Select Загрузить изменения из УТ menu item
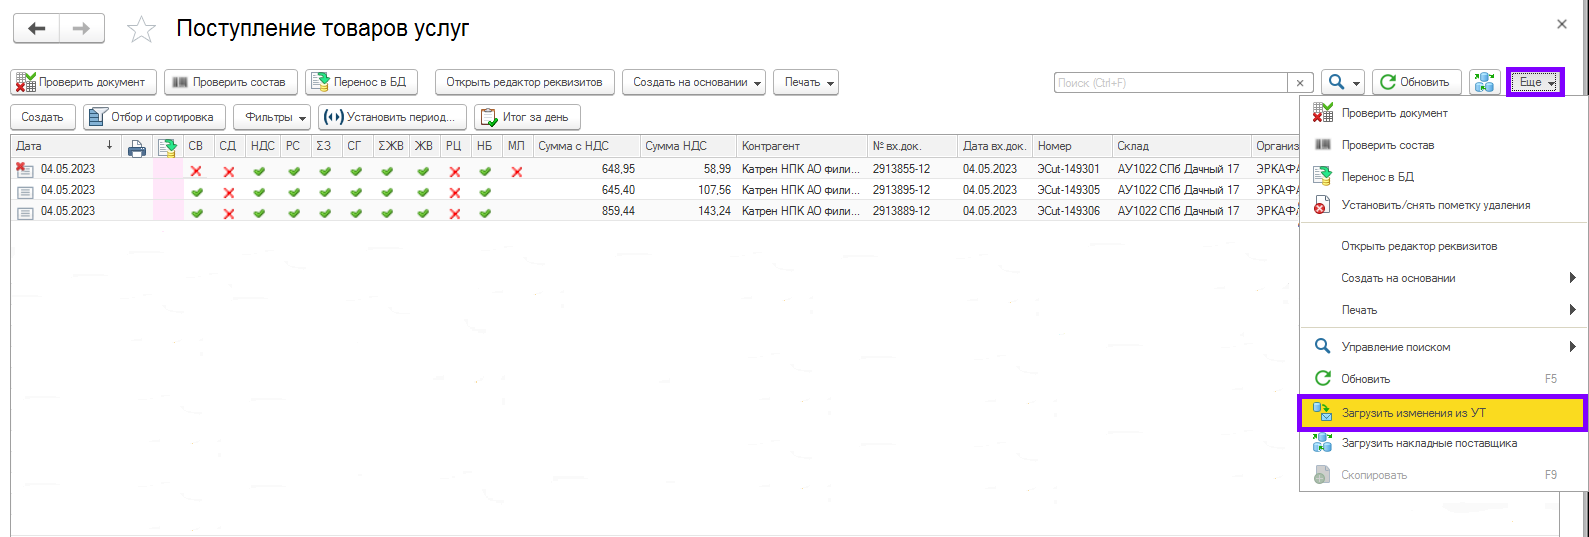The width and height of the screenshot is (1589, 537). tap(1413, 413)
